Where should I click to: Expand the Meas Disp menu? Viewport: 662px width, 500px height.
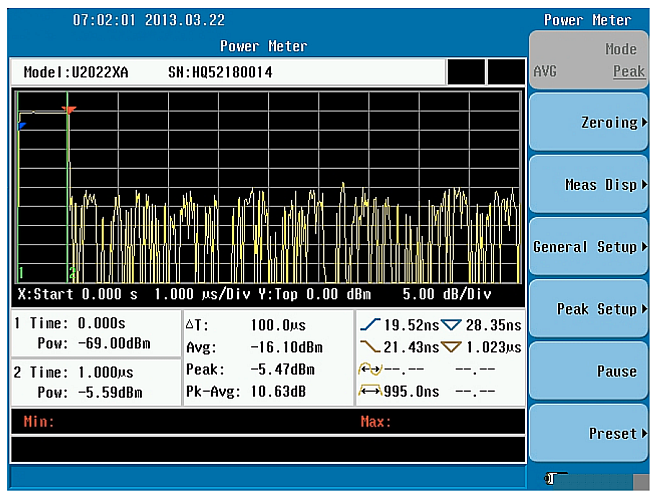588,184
